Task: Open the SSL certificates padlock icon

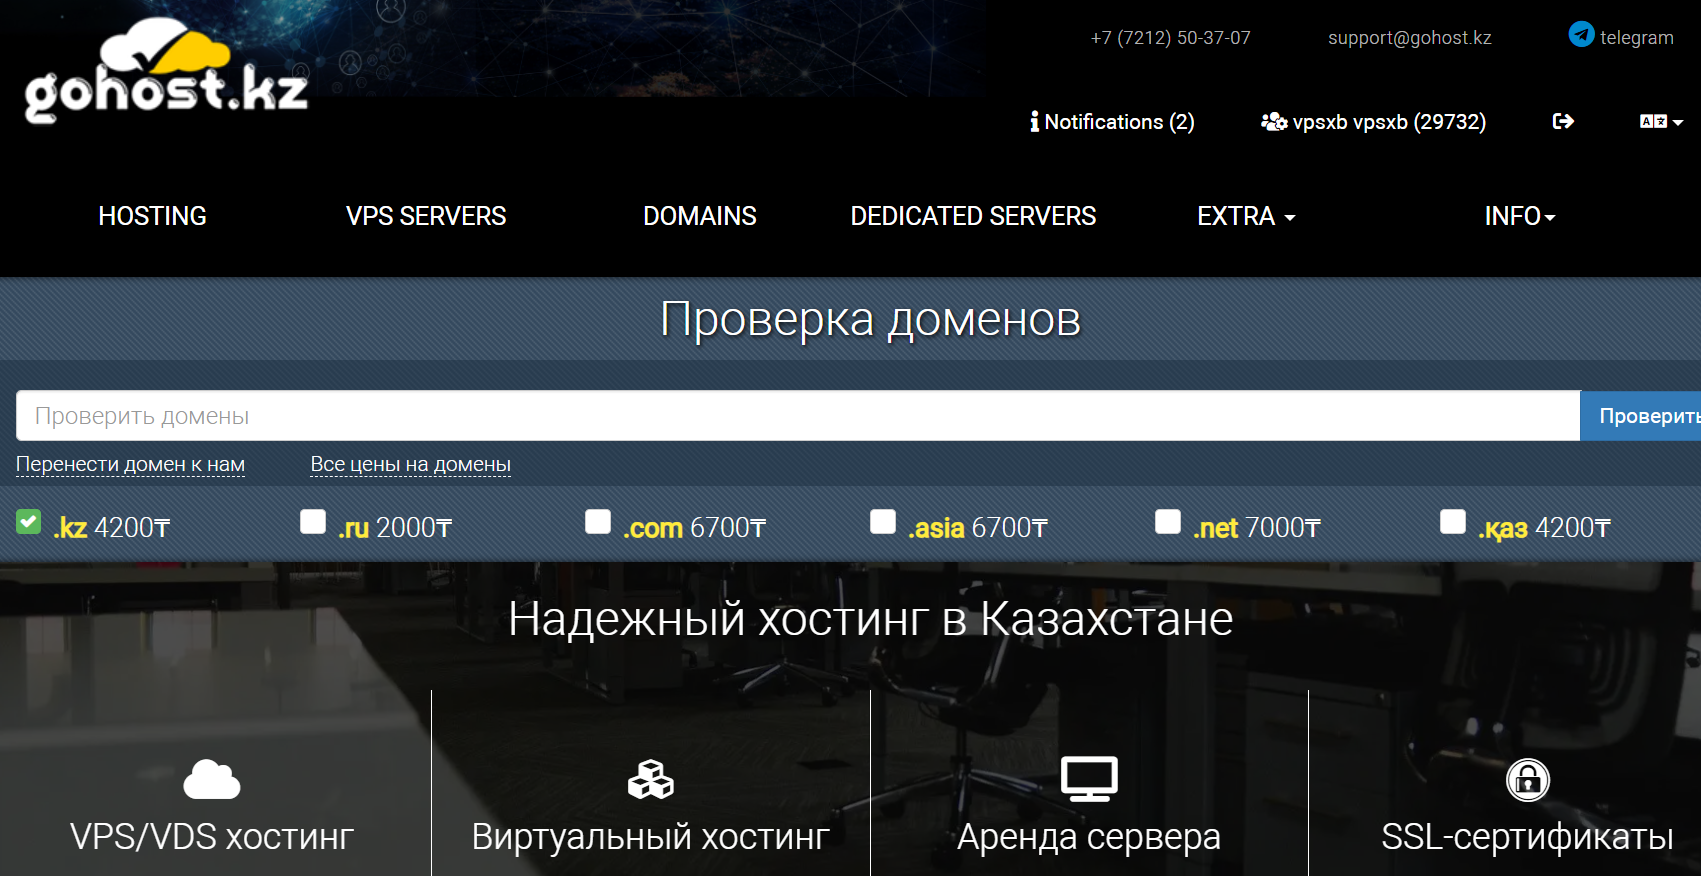Action: coord(1527,780)
